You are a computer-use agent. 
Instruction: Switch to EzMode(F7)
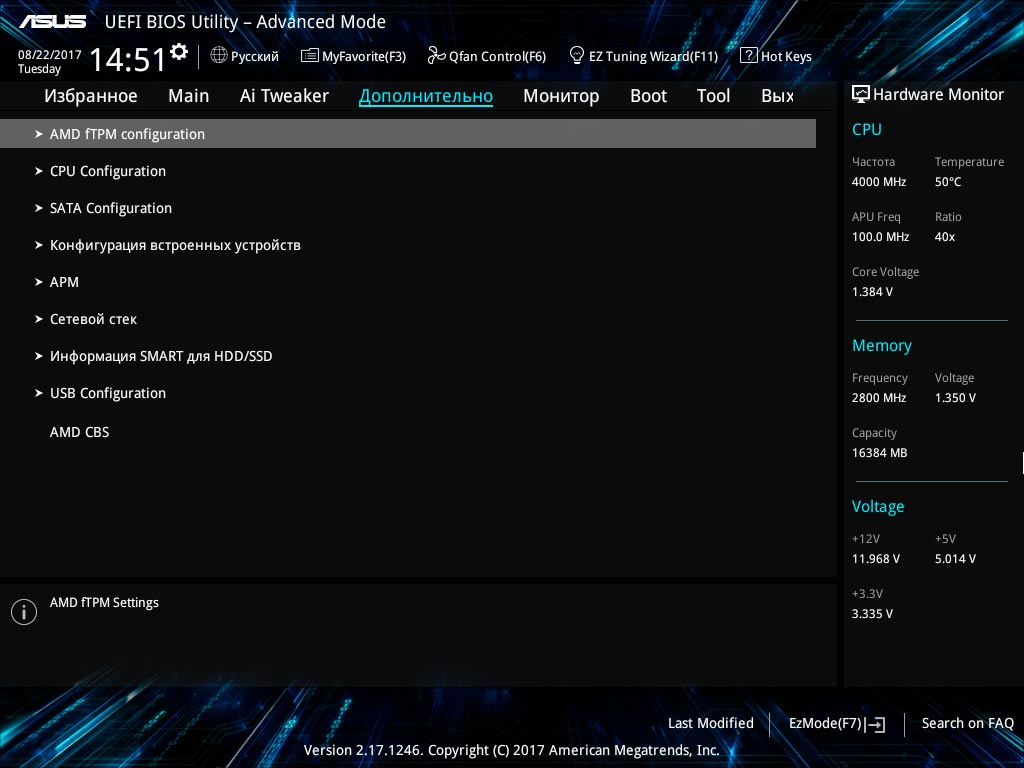coord(837,724)
